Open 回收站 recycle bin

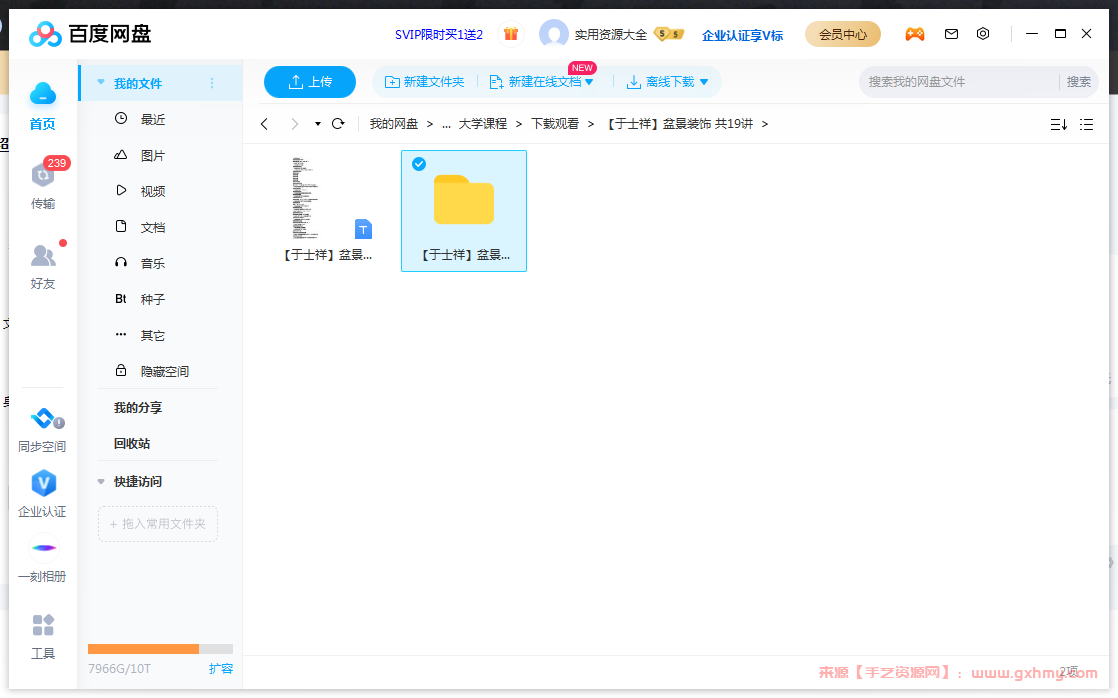coord(132,443)
